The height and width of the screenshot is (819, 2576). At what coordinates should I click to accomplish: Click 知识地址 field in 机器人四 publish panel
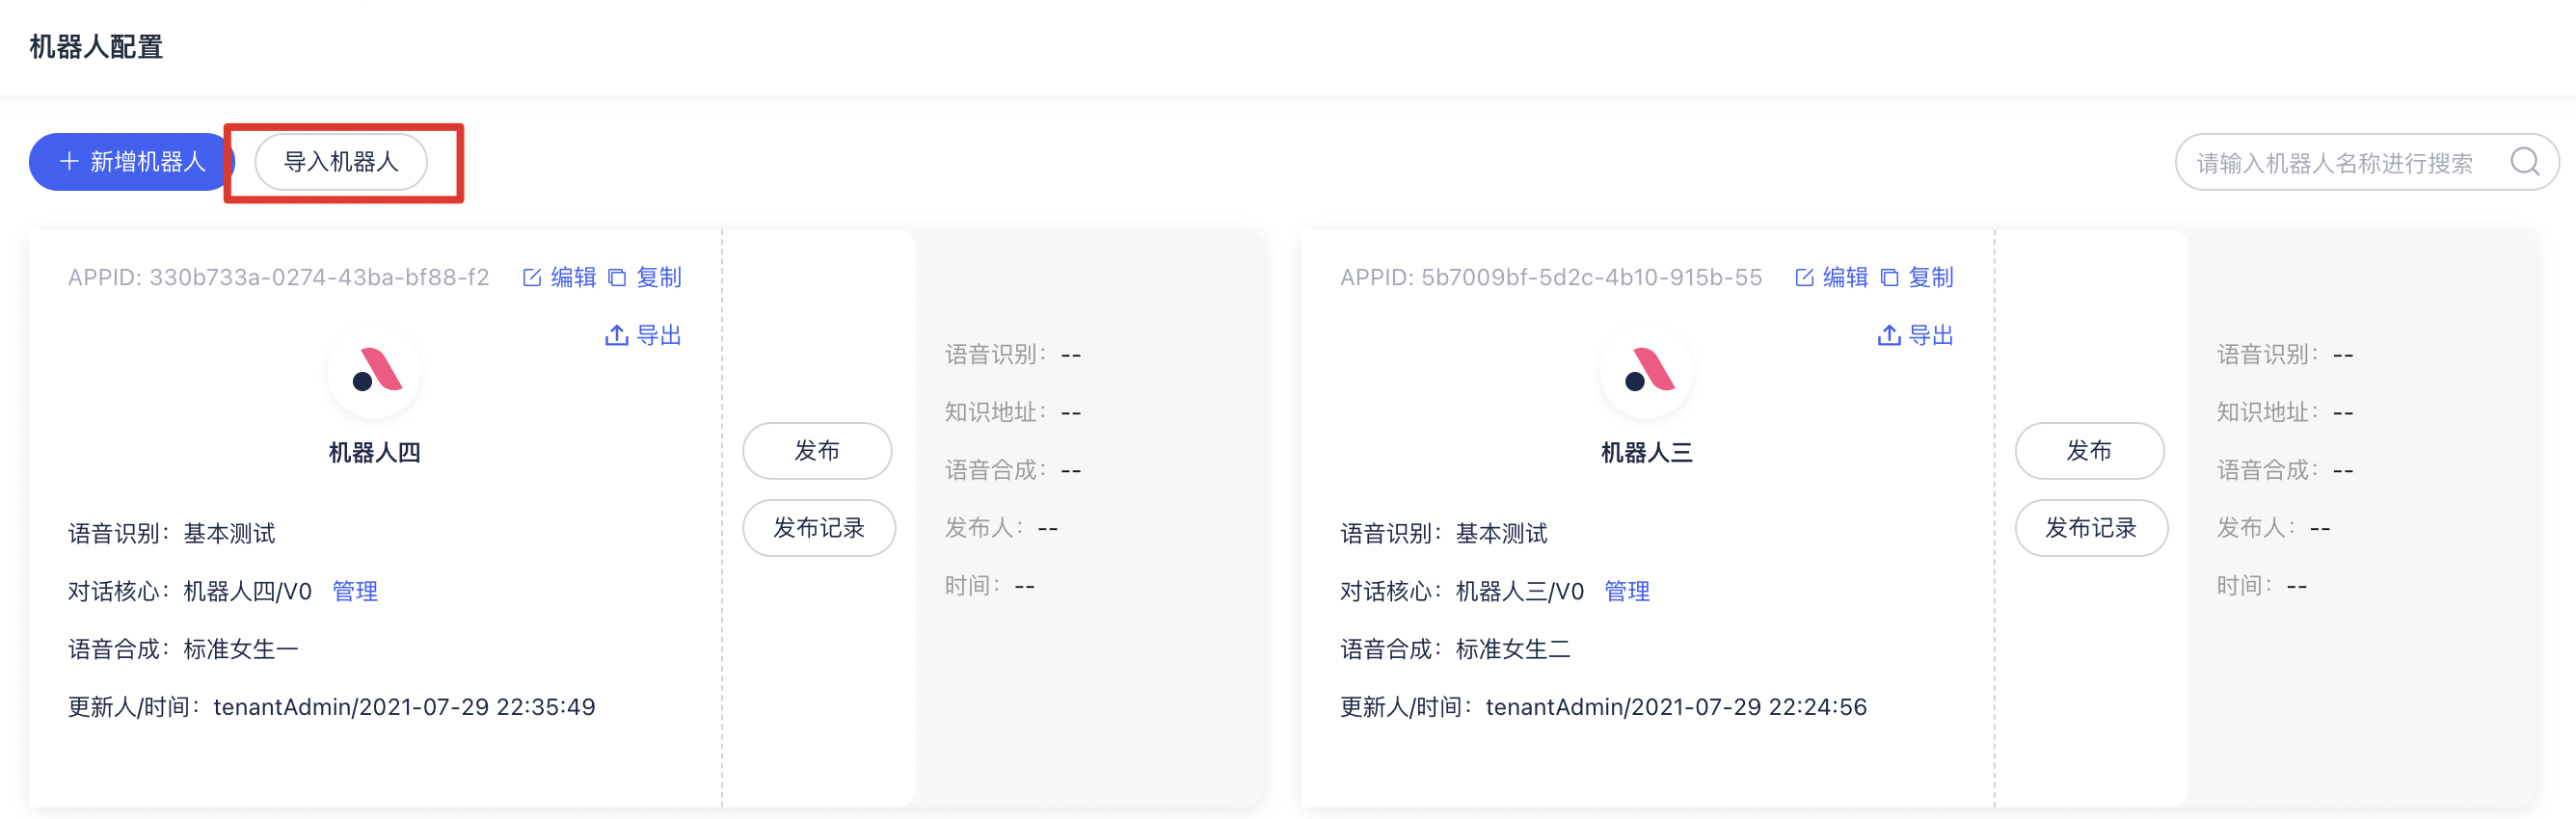pyautogui.click(x=1013, y=412)
